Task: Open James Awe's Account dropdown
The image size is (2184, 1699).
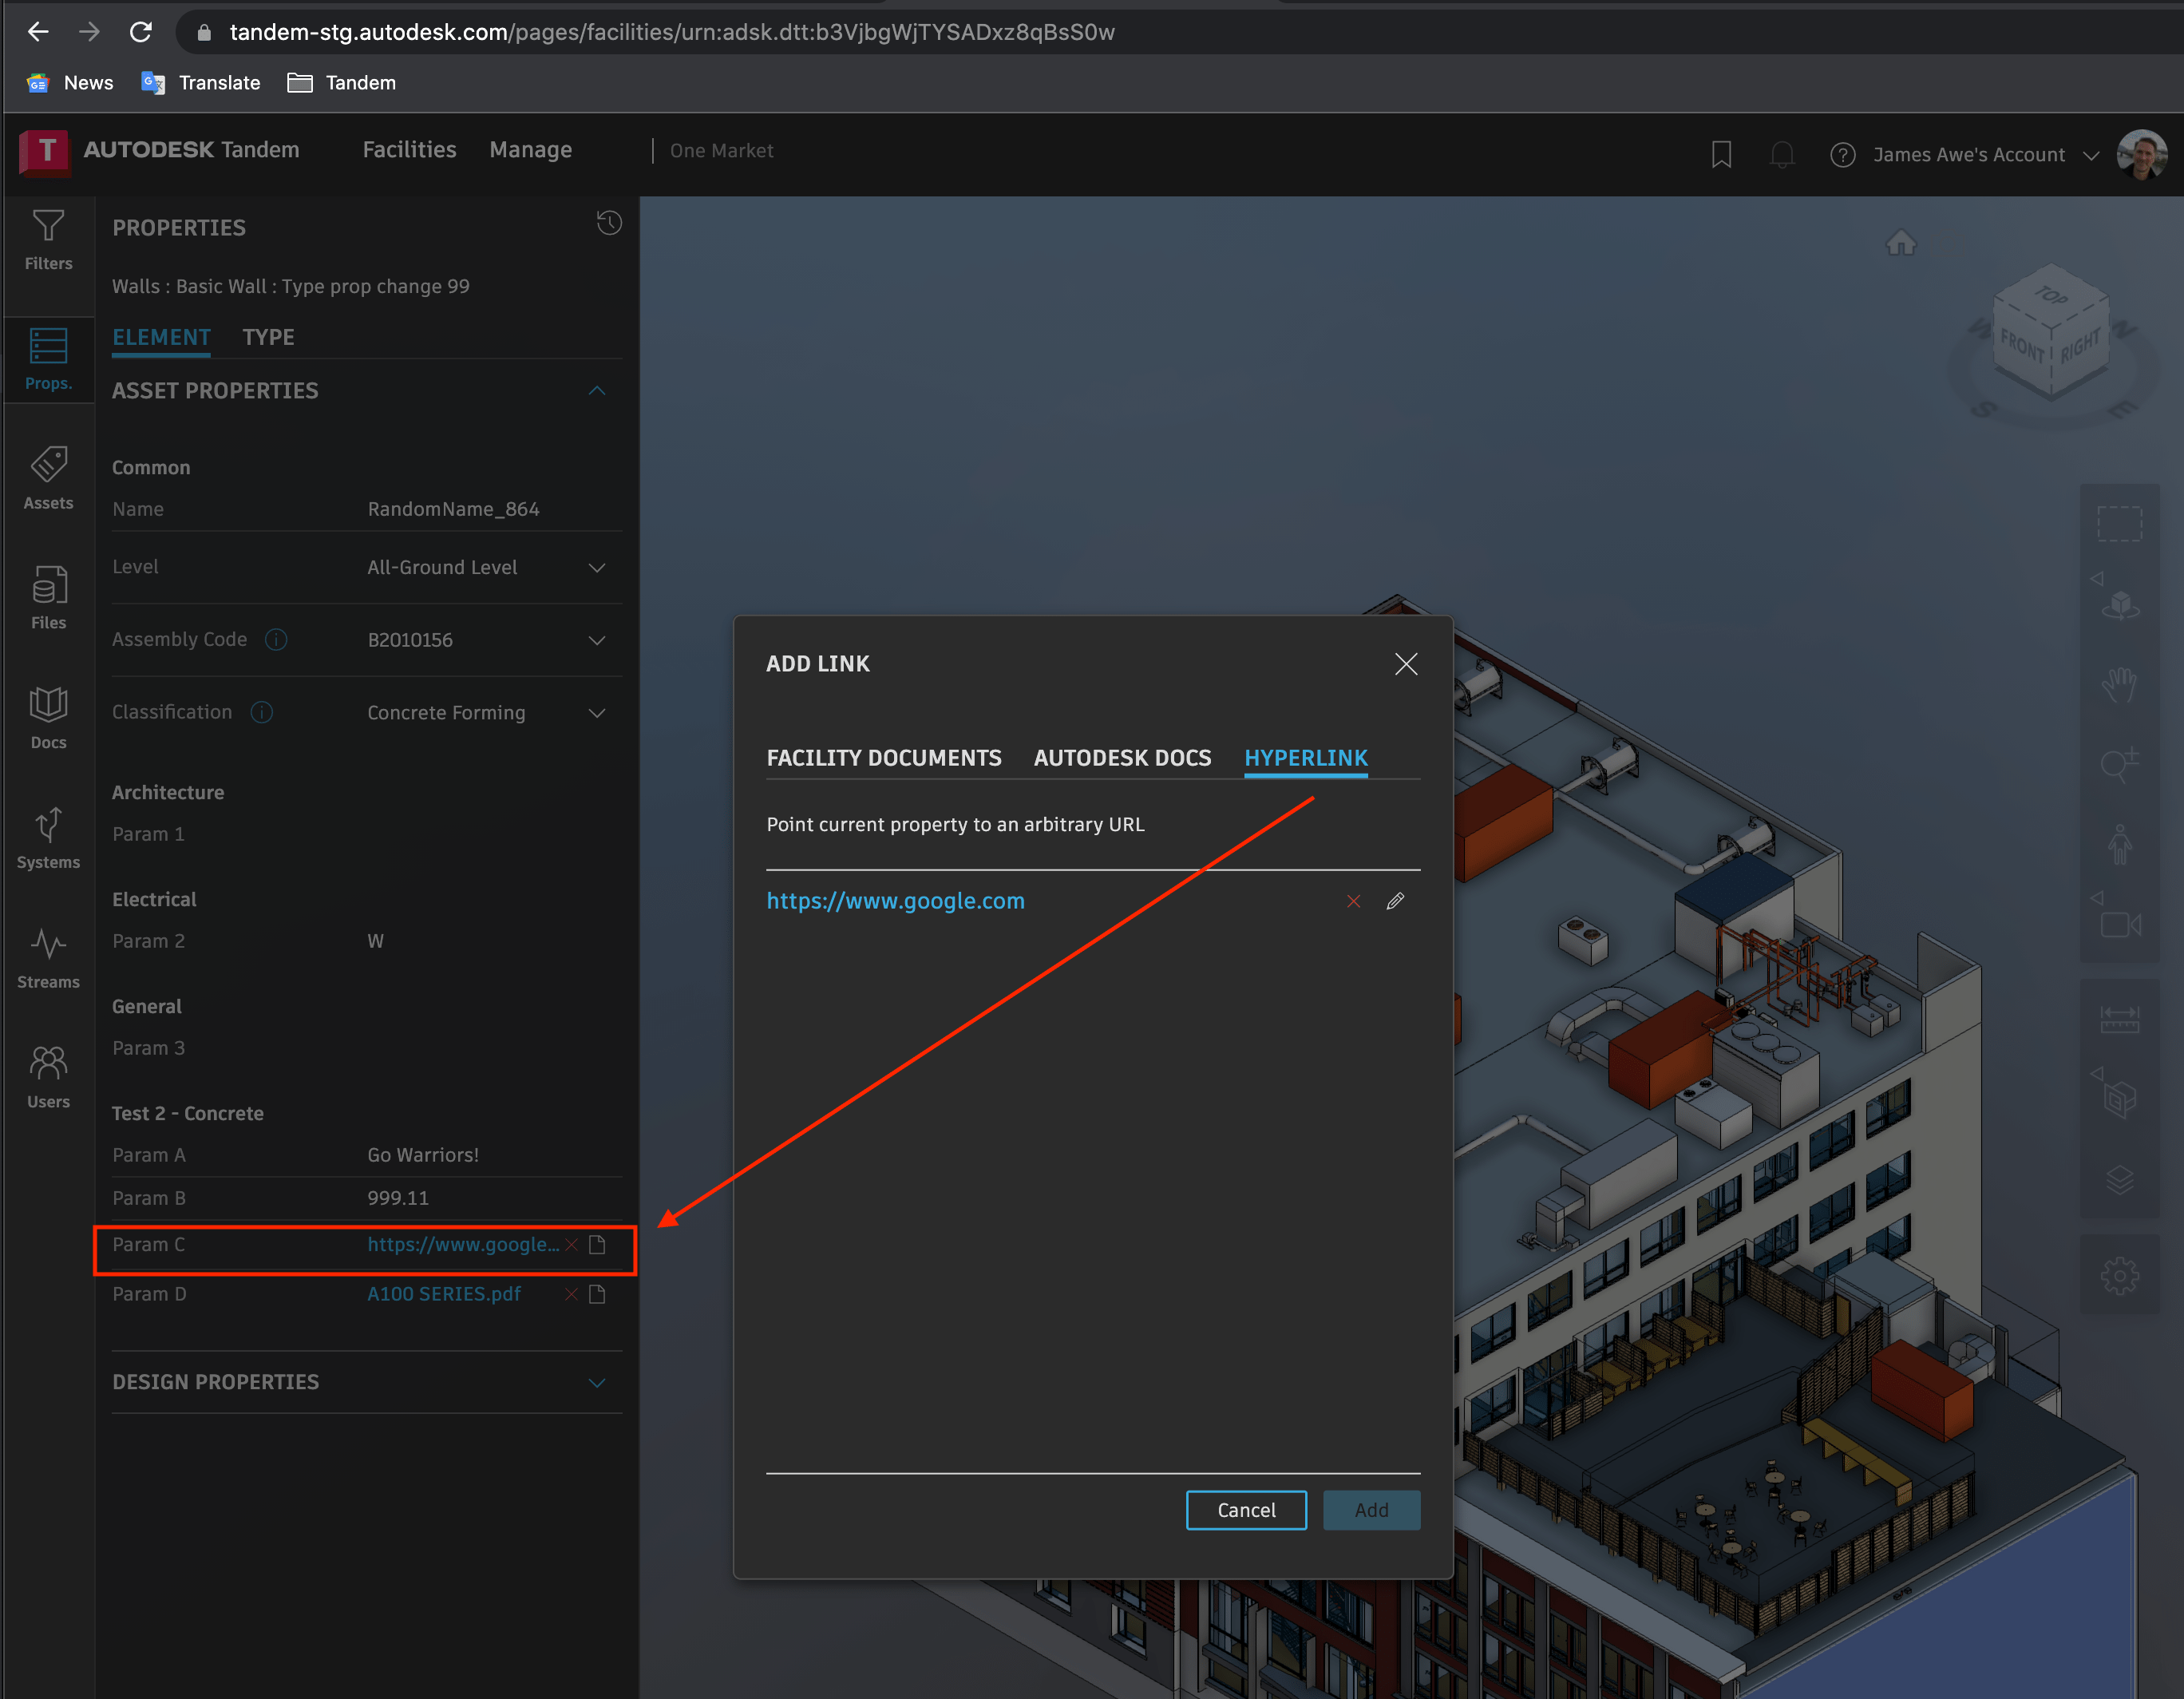Action: [x=1986, y=155]
